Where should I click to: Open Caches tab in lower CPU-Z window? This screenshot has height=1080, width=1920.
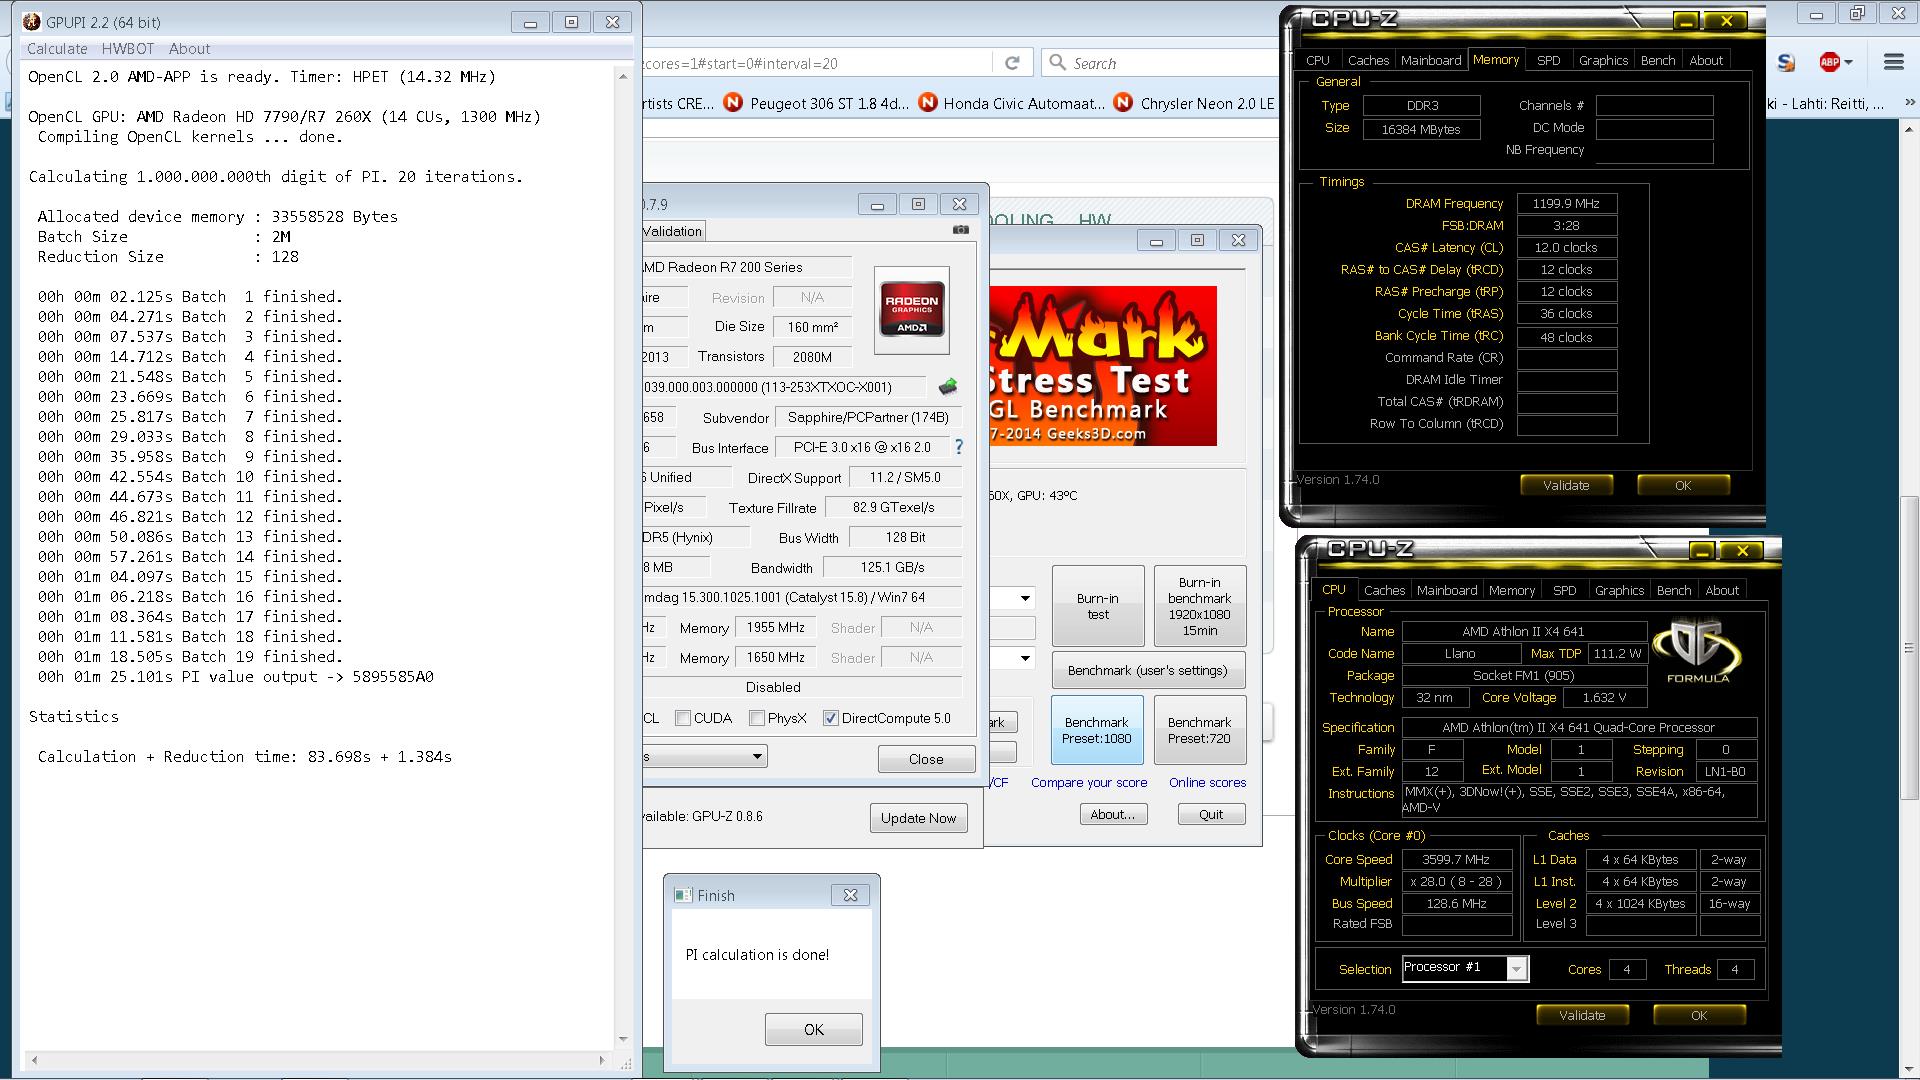pyautogui.click(x=1384, y=590)
